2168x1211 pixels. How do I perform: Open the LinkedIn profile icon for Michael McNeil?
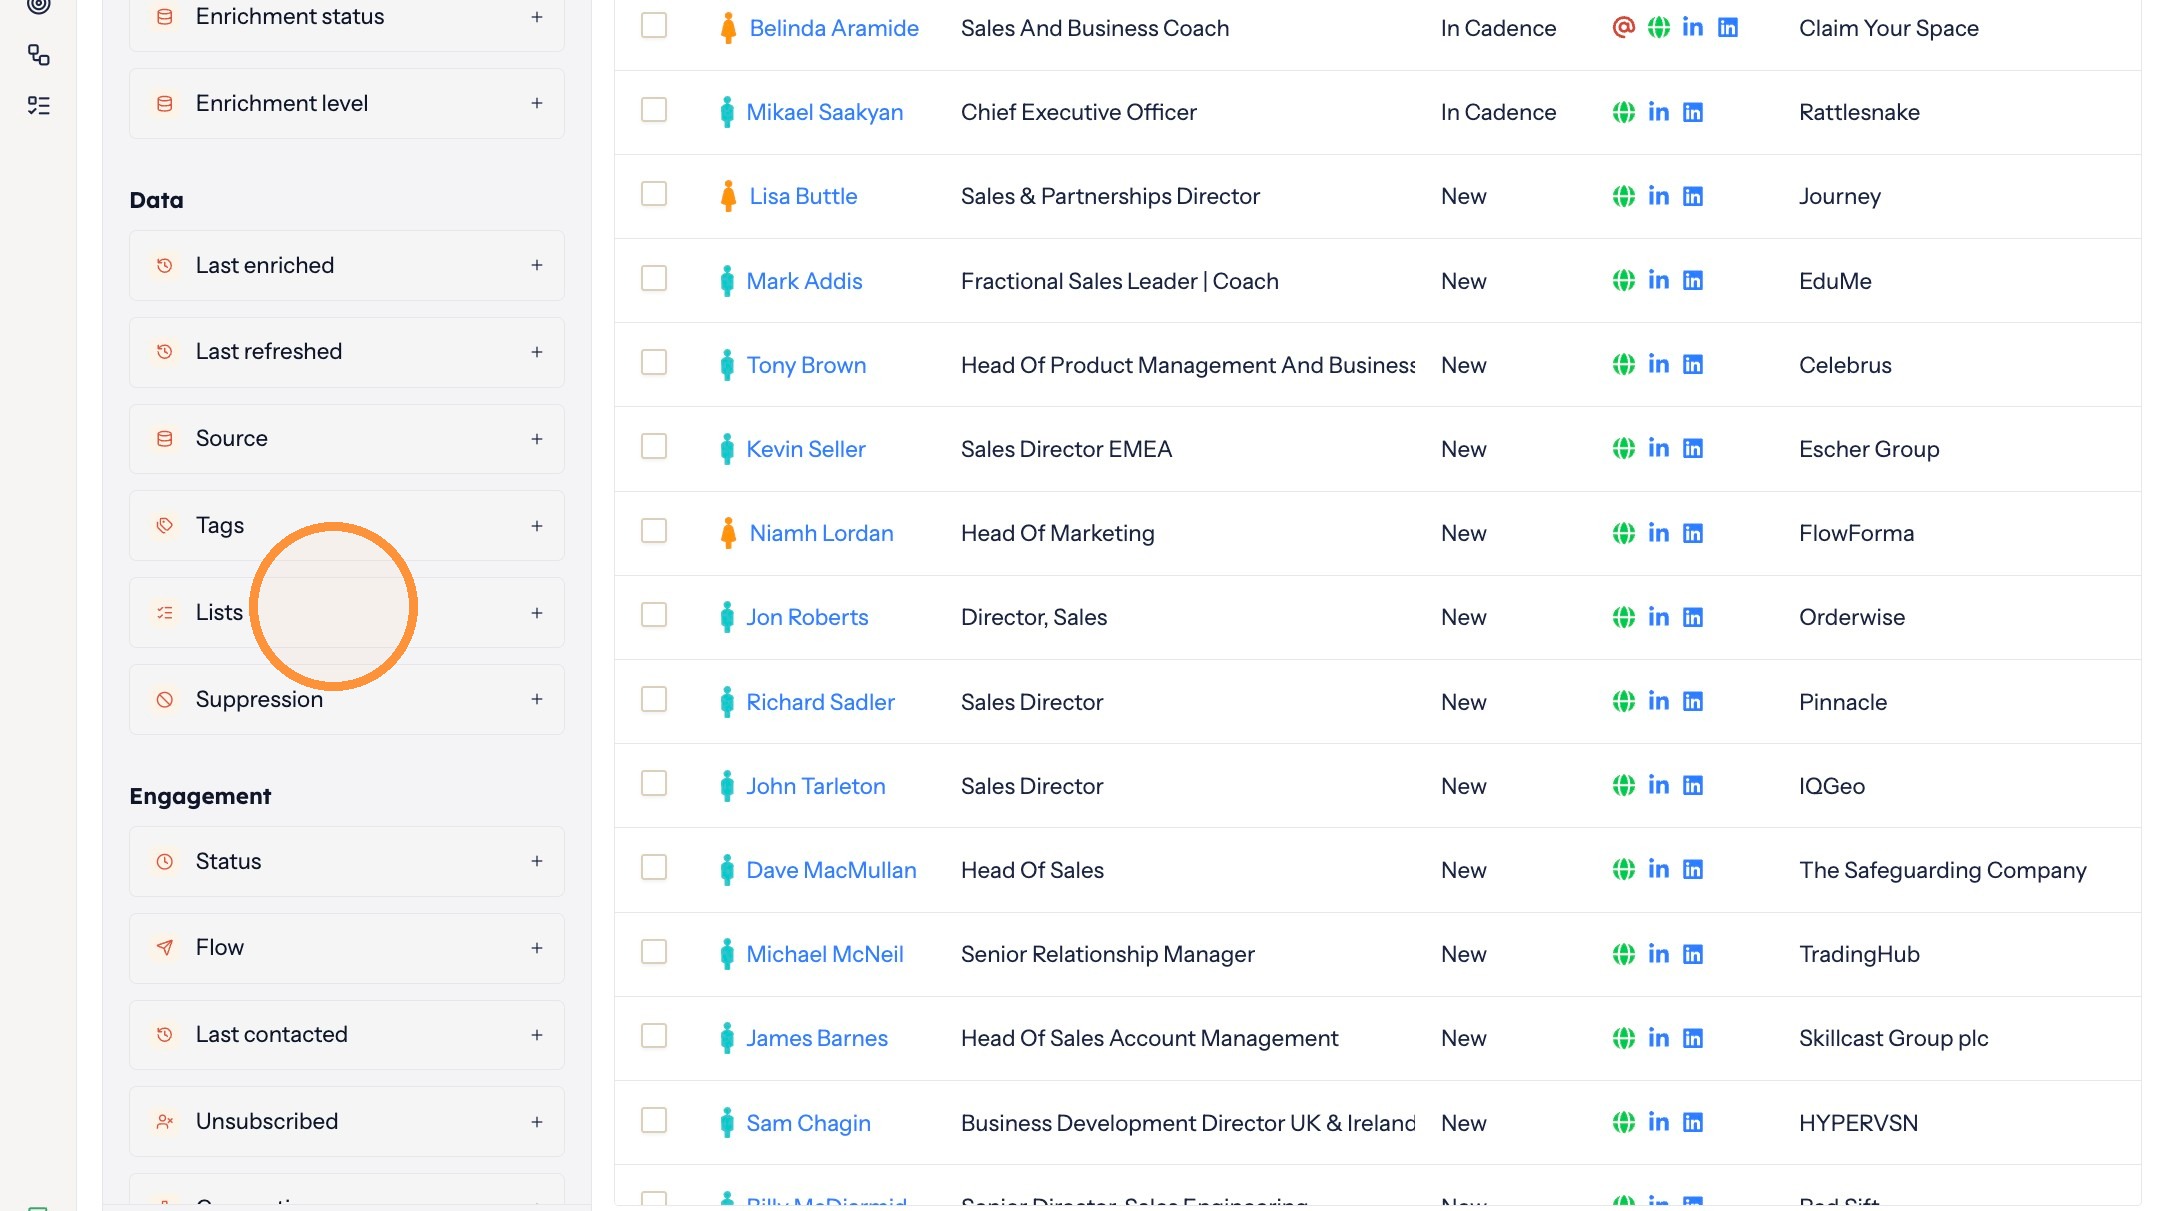(x=1659, y=954)
